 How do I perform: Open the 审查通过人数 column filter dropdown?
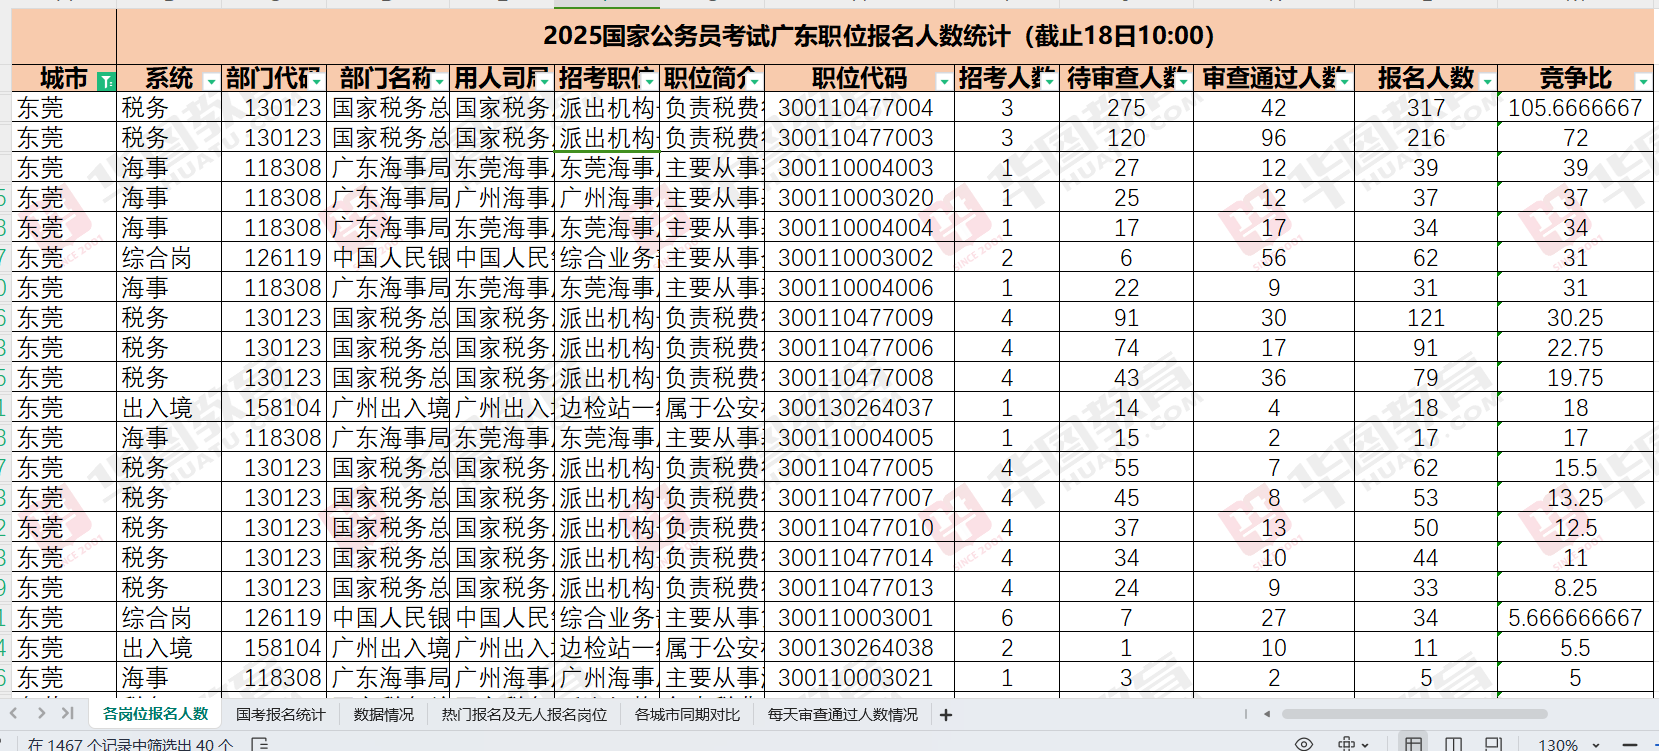1344,81
